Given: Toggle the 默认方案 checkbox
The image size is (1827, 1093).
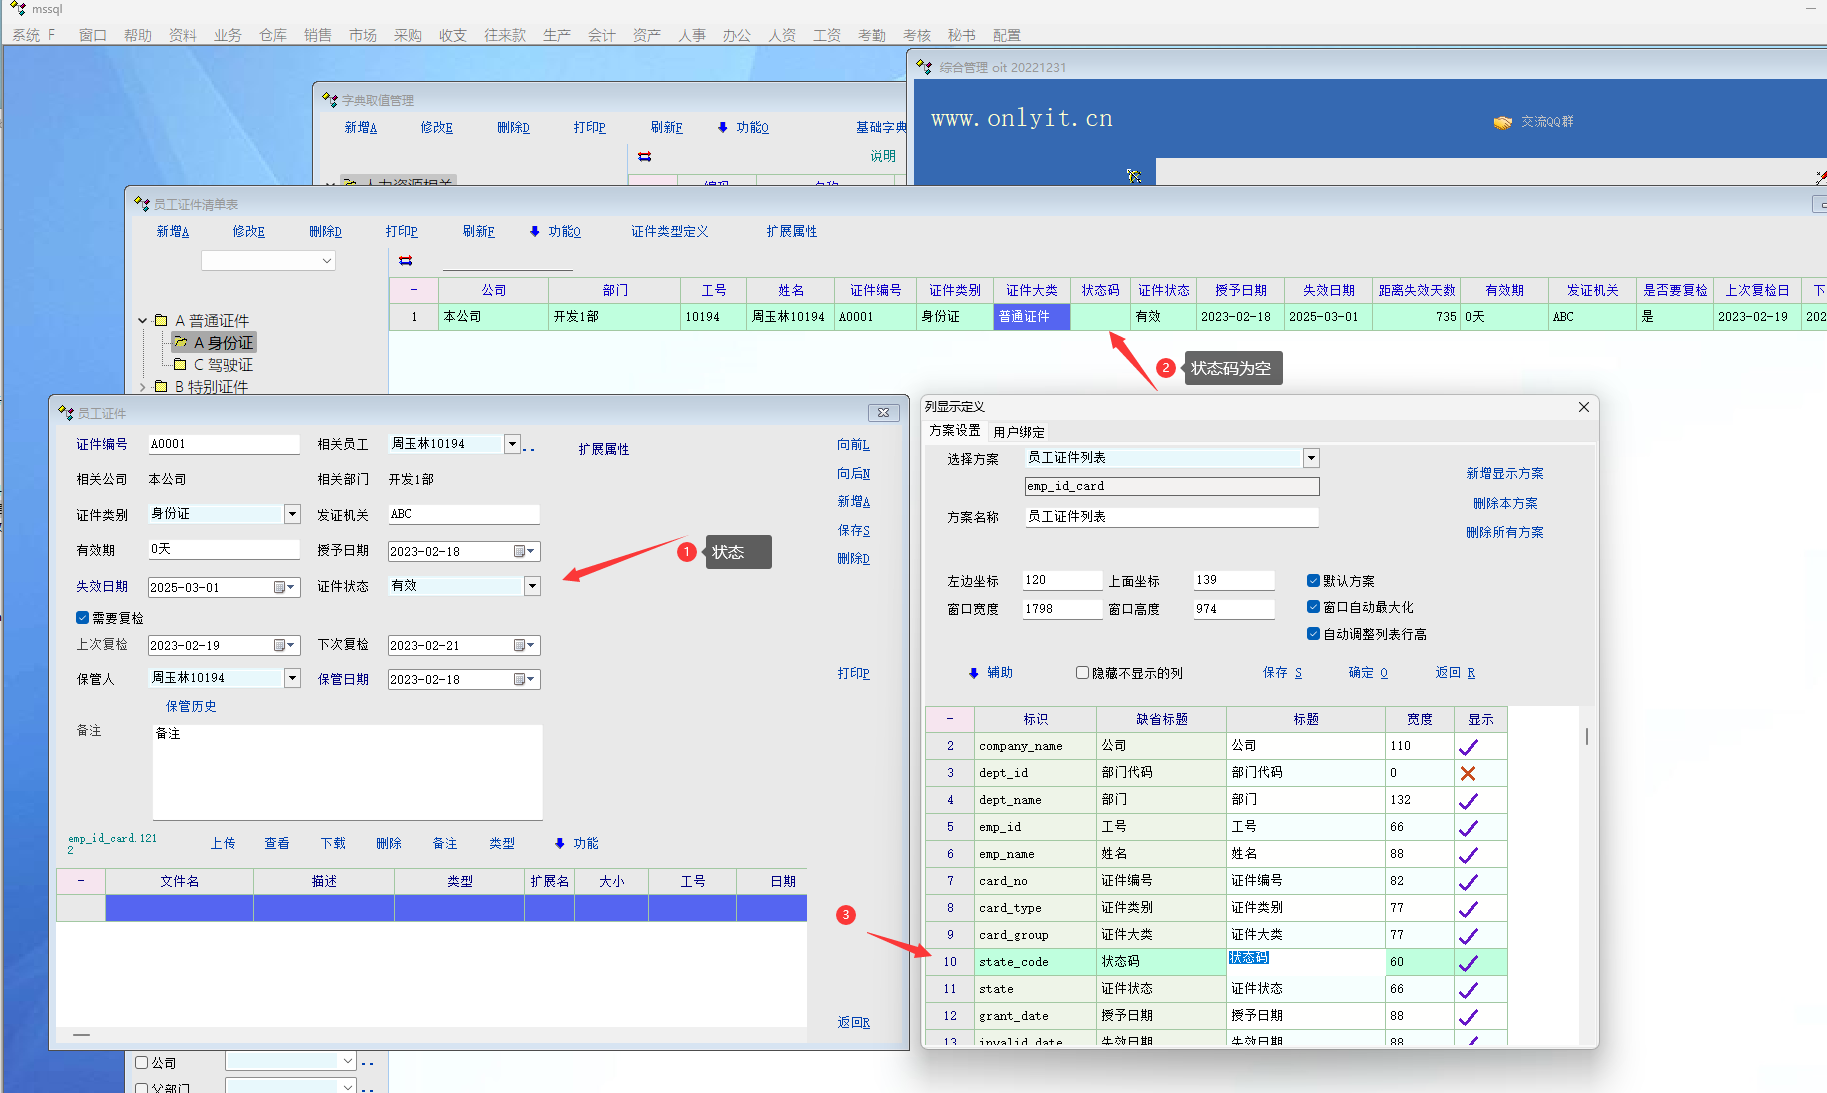Looking at the screenshot, I should click(1313, 581).
